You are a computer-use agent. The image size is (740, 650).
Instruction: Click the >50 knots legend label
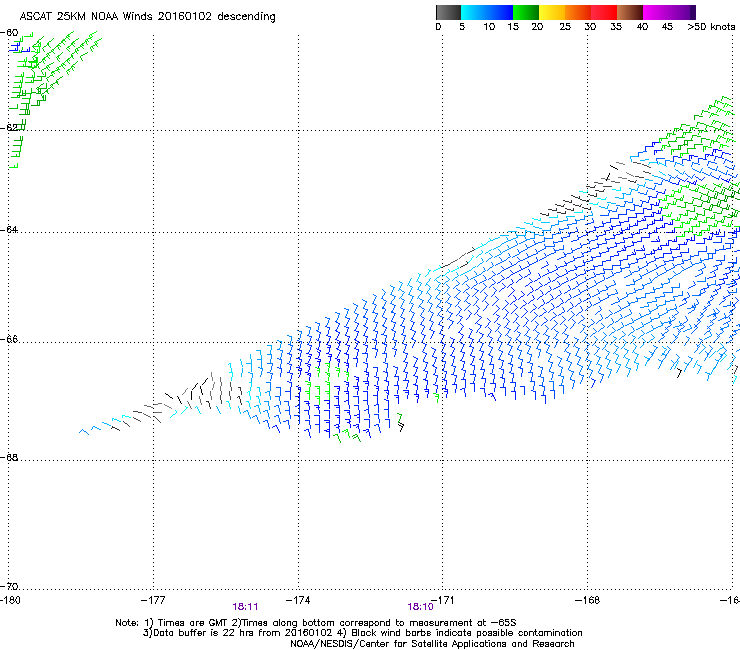[711, 27]
